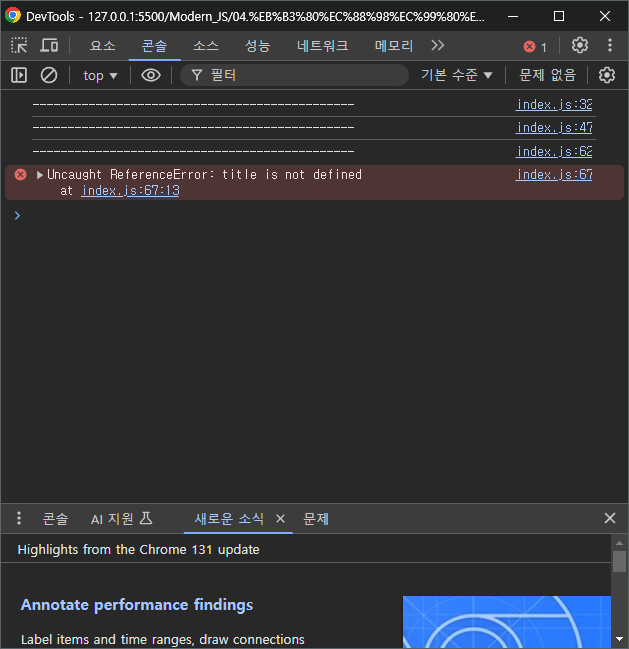Click the AI 지원 flask icon
629x649 pixels.
pyautogui.click(x=146, y=518)
